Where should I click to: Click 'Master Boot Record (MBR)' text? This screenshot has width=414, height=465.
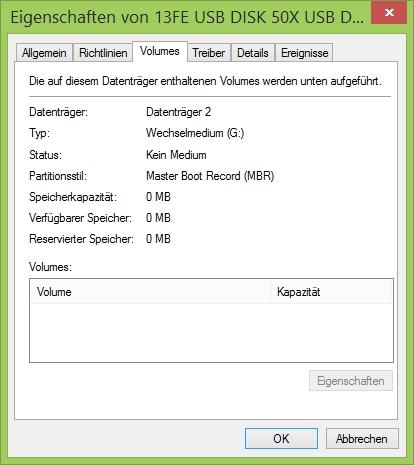tap(210, 176)
